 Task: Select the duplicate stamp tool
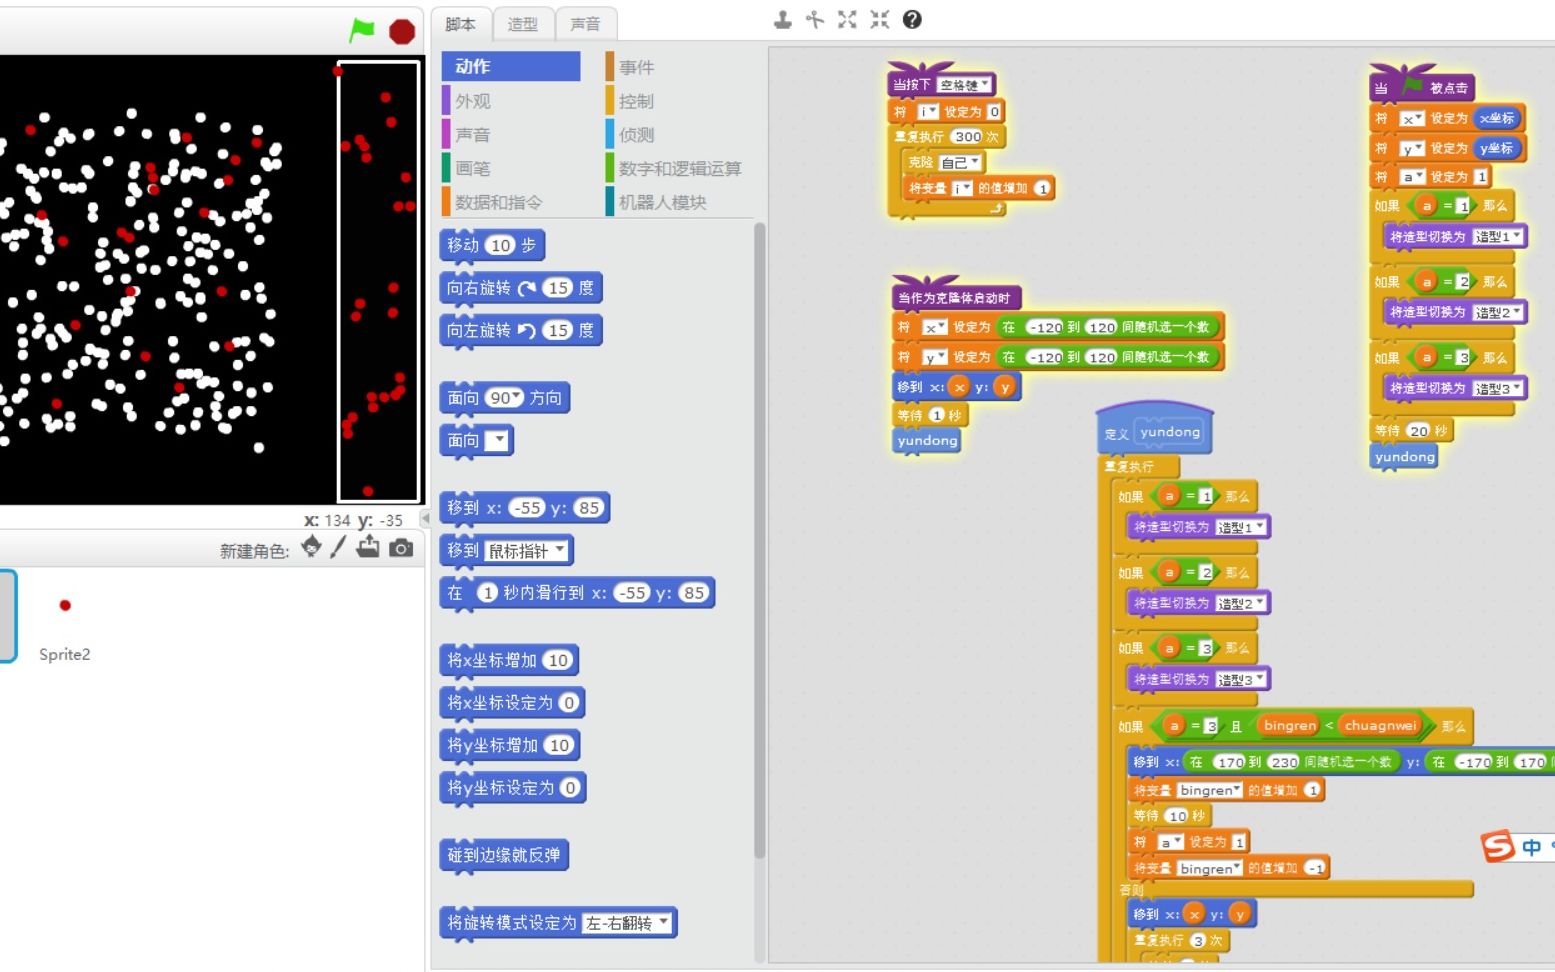tap(783, 19)
